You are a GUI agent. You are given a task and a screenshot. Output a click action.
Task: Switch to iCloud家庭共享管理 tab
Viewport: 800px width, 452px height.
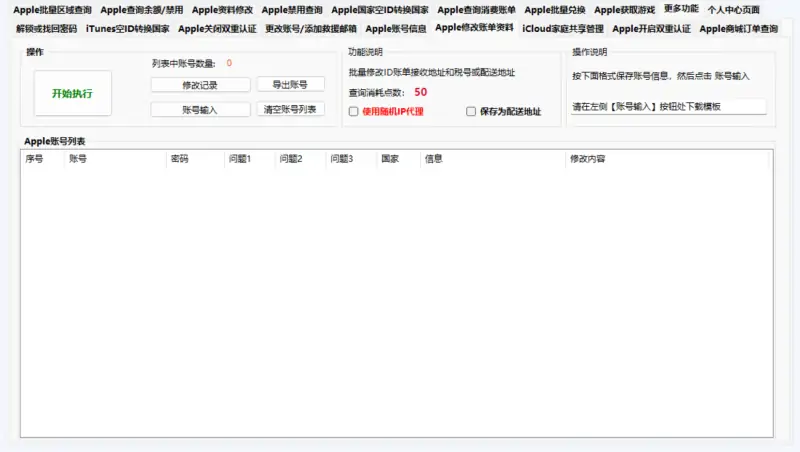pos(563,29)
